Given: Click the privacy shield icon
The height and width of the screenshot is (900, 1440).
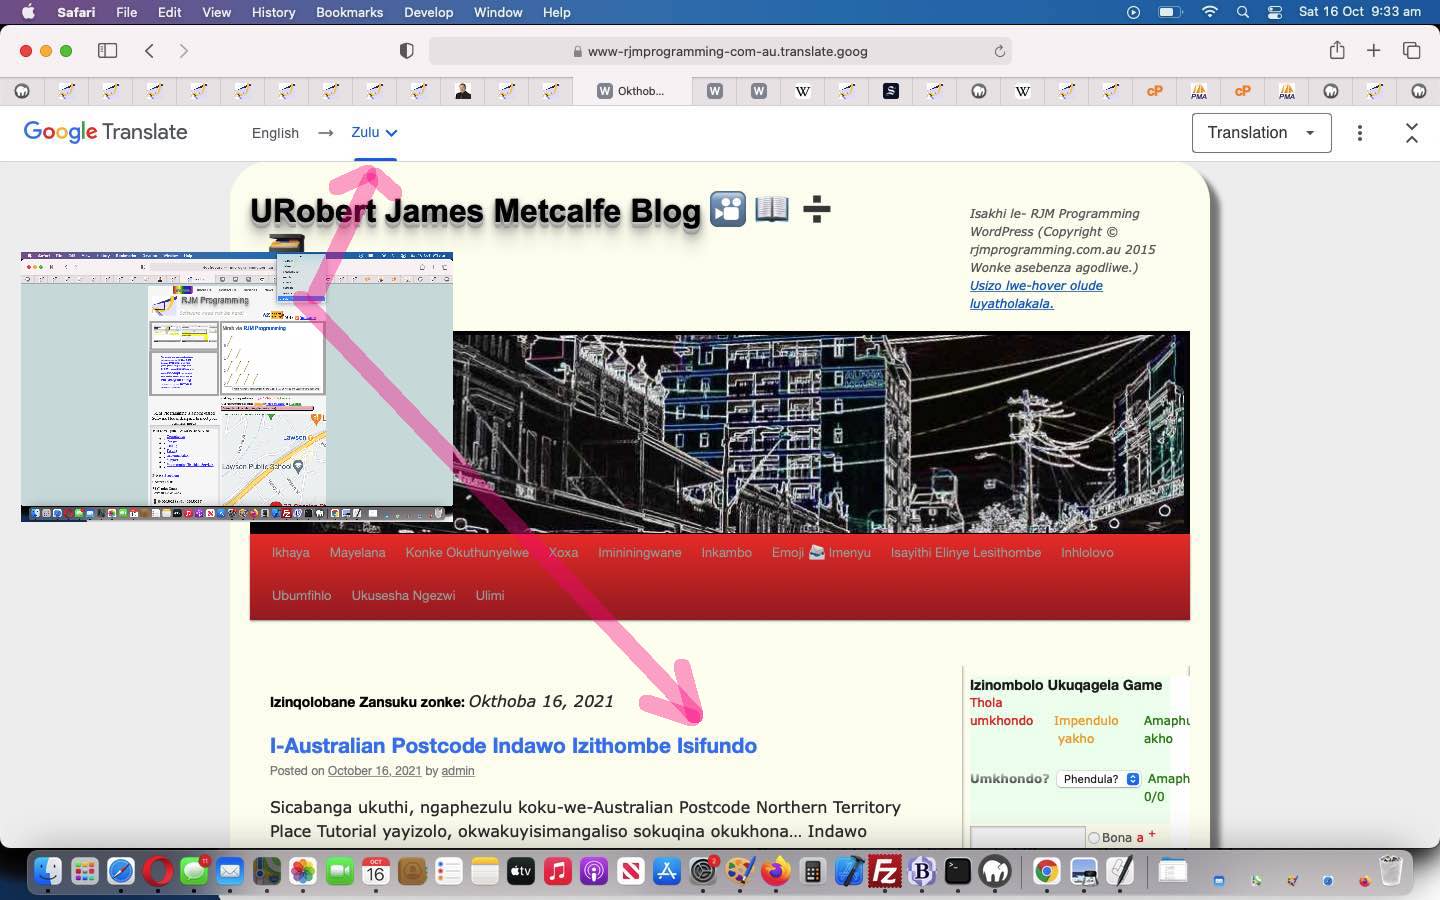Looking at the screenshot, I should pos(407,51).
